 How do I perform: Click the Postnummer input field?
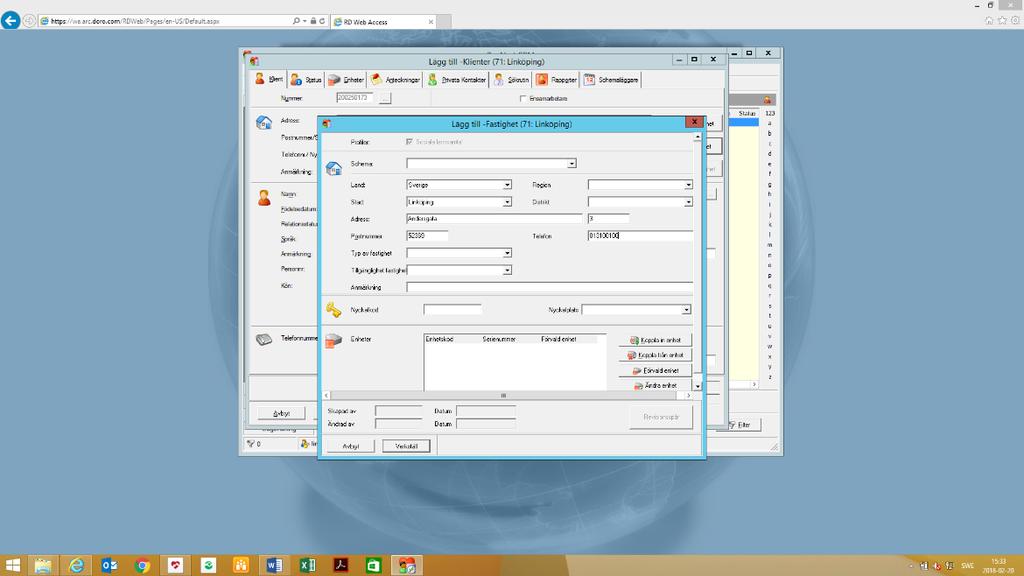pyautogui.click(x=427, y=236)
